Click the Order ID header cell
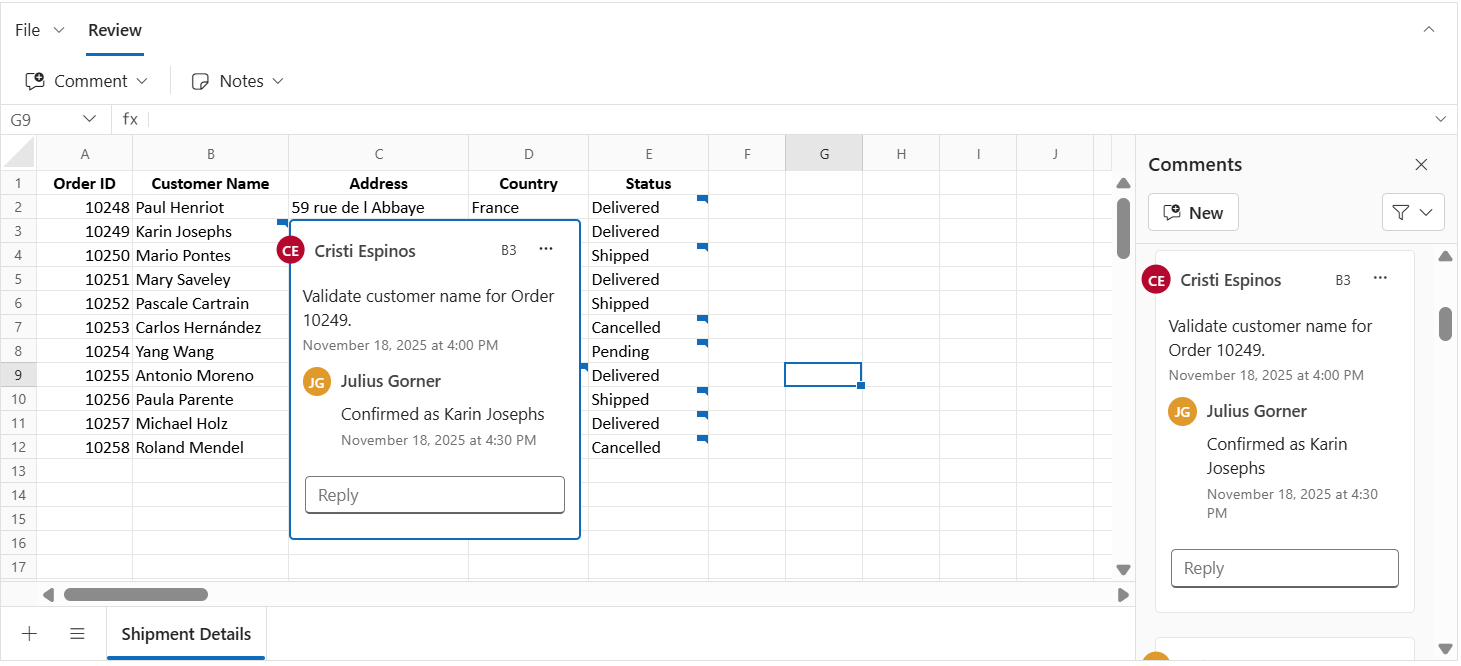Image resolution: width=1461 pixels, height=666 pixels. pyautogui.click(x=85, y=183)
